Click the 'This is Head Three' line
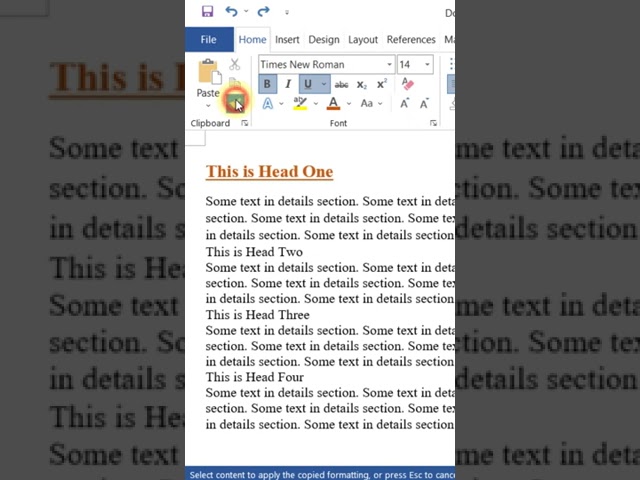This screenshot has height=480, width=640. [258, 315]
